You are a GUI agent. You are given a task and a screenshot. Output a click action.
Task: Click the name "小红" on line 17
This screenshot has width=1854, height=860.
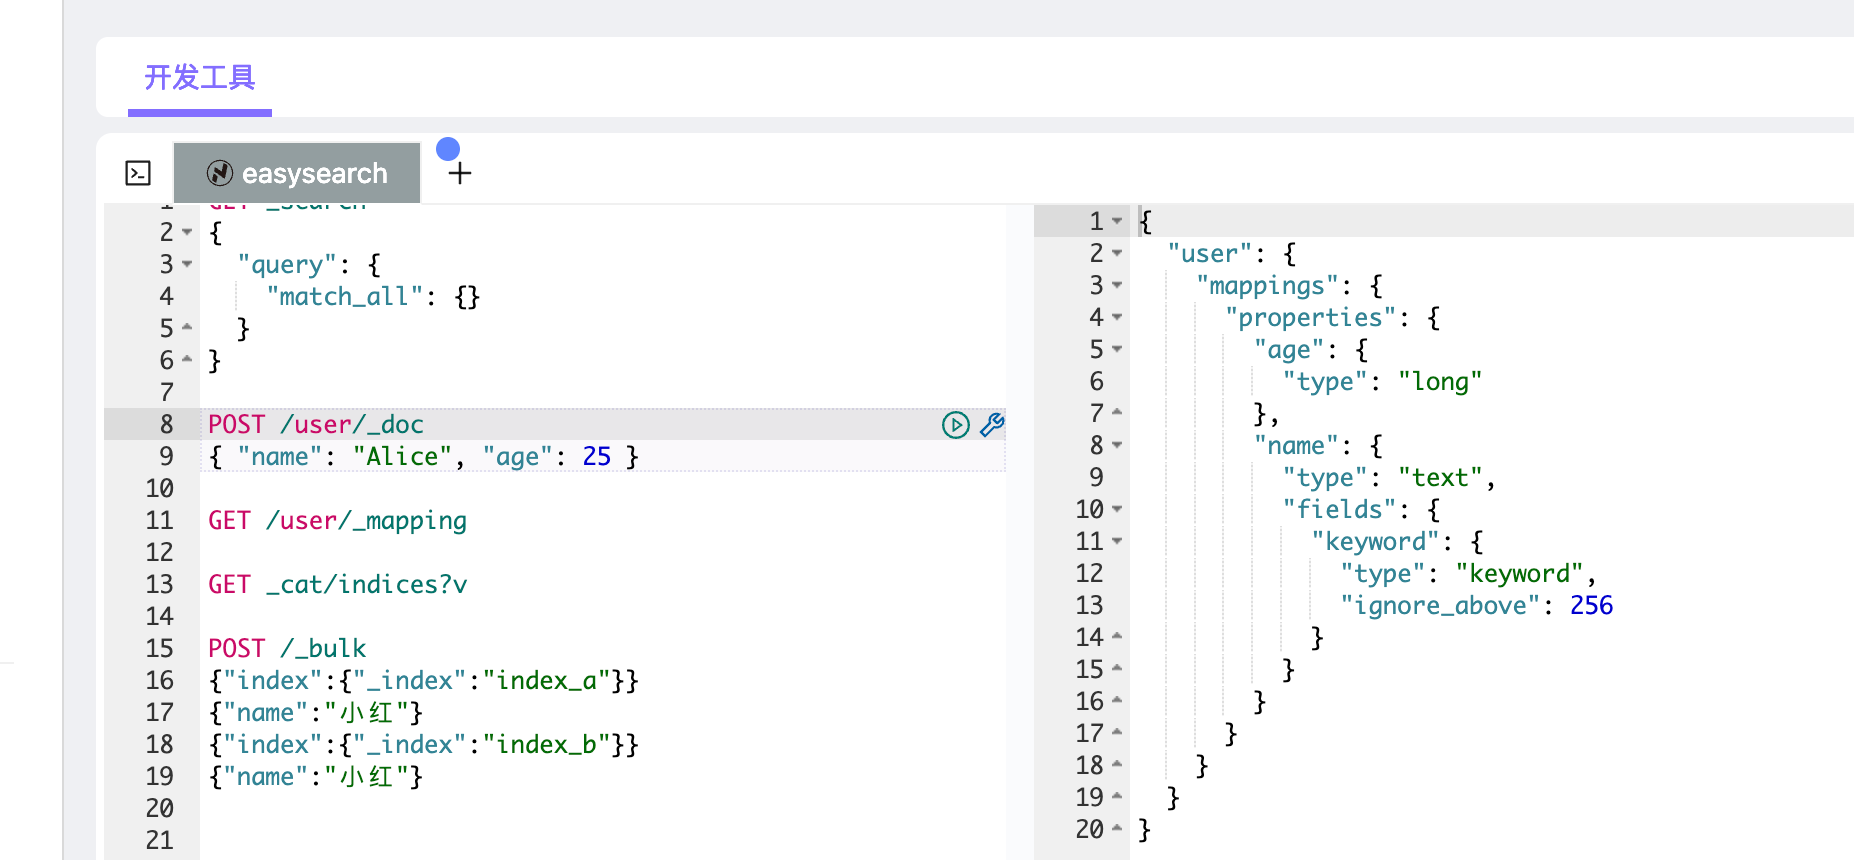tap(367, 713)
